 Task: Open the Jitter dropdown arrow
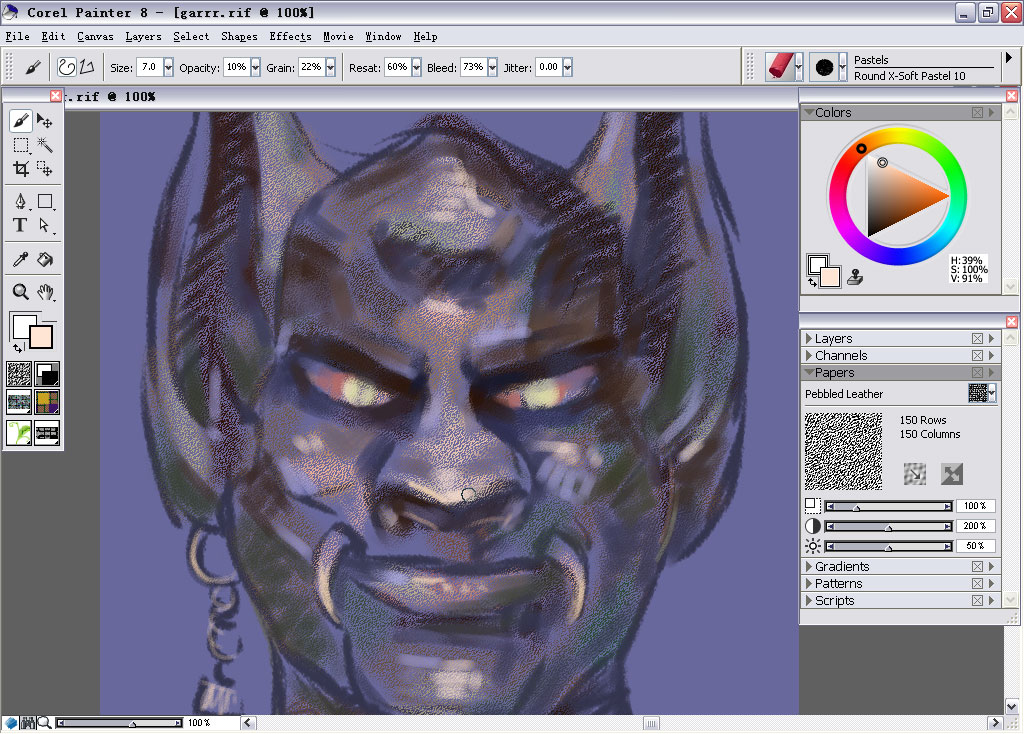[568, 67]
